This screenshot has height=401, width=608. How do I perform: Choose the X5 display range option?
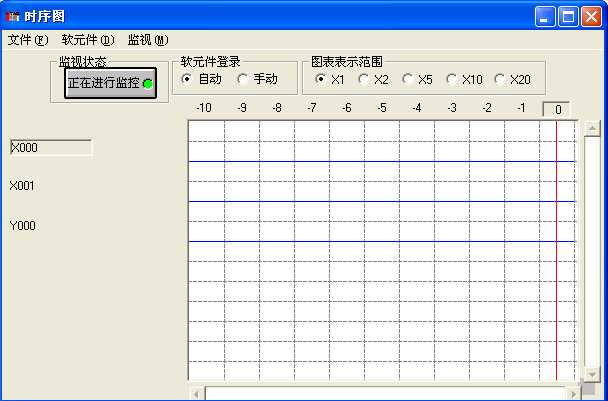[407, 79]
